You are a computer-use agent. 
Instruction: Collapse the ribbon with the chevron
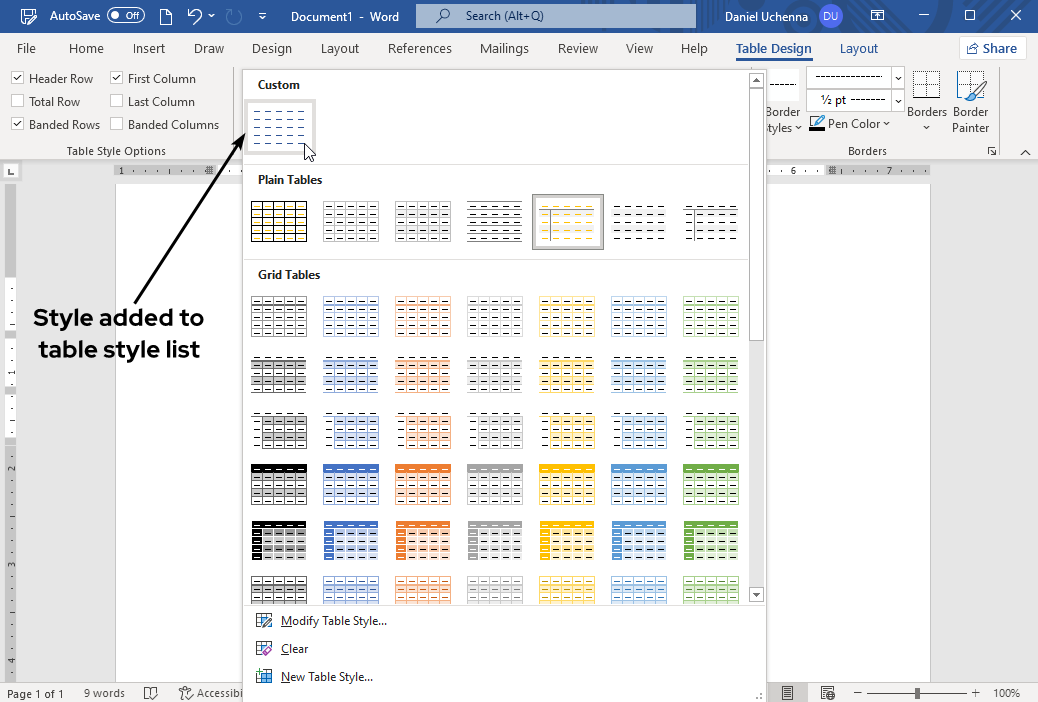point(1024,152)
